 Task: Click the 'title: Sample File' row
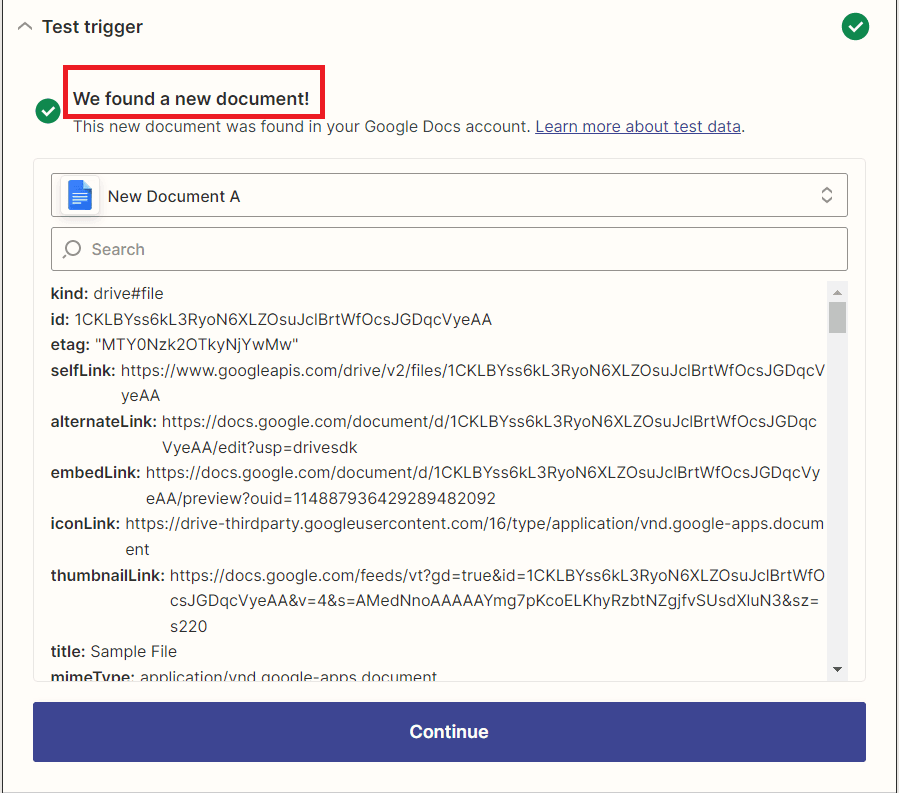114,652
